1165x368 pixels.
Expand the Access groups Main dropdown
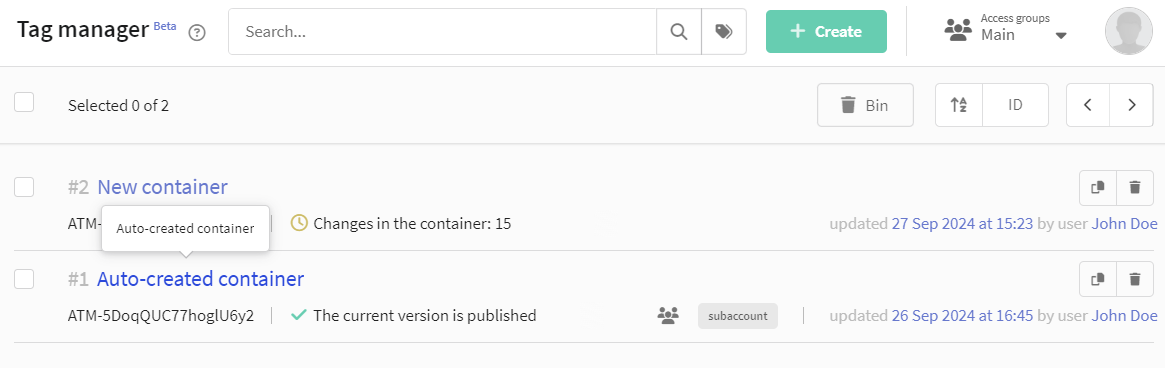1005,29
